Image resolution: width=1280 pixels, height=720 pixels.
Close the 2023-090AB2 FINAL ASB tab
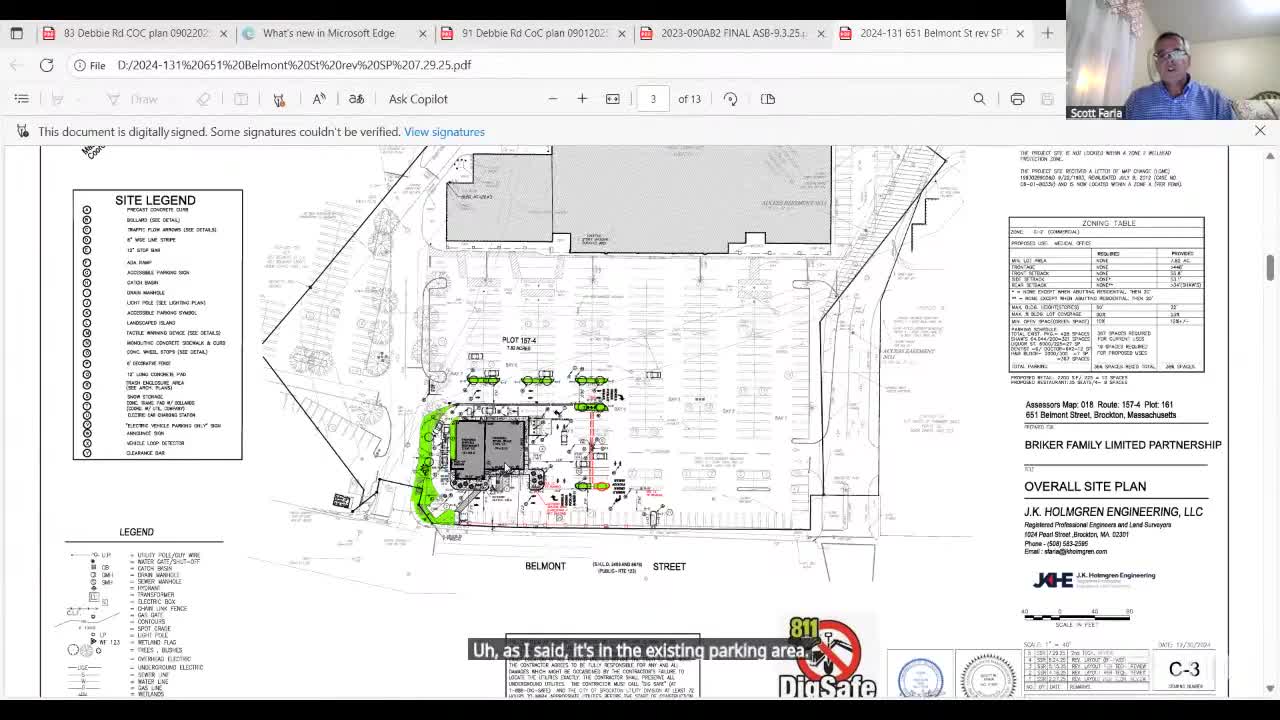pyautogui.click(x=821, y=33)
